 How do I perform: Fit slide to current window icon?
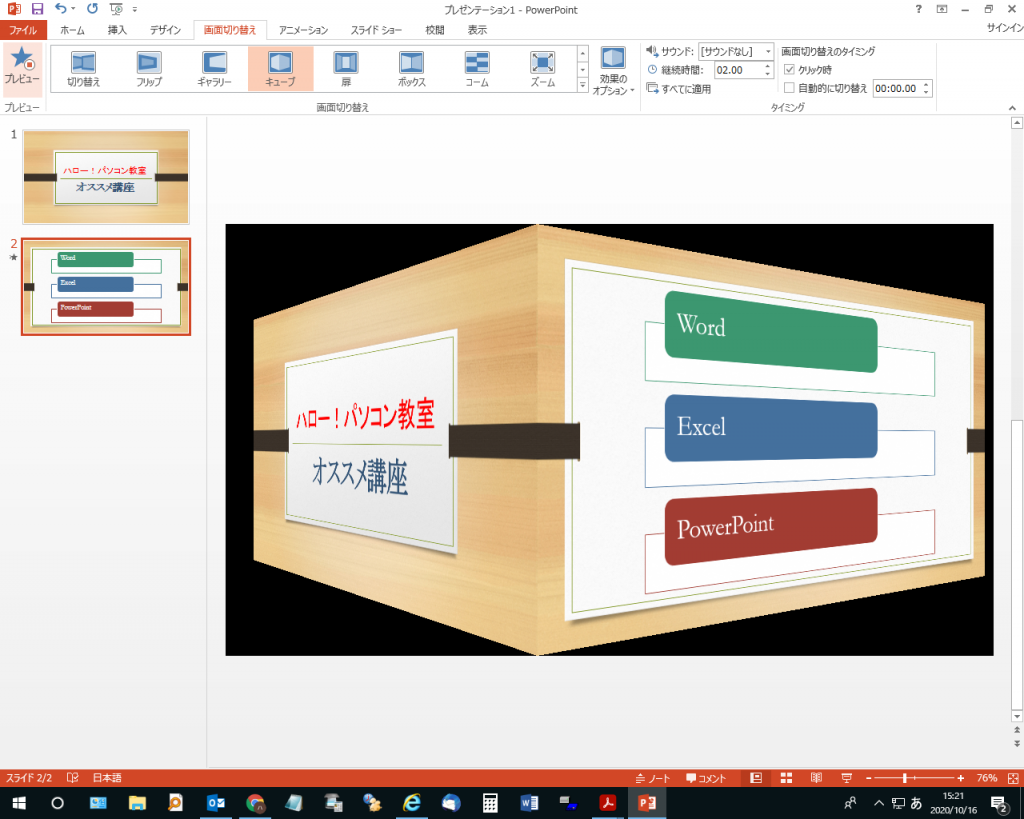[x=1013, y=778]
